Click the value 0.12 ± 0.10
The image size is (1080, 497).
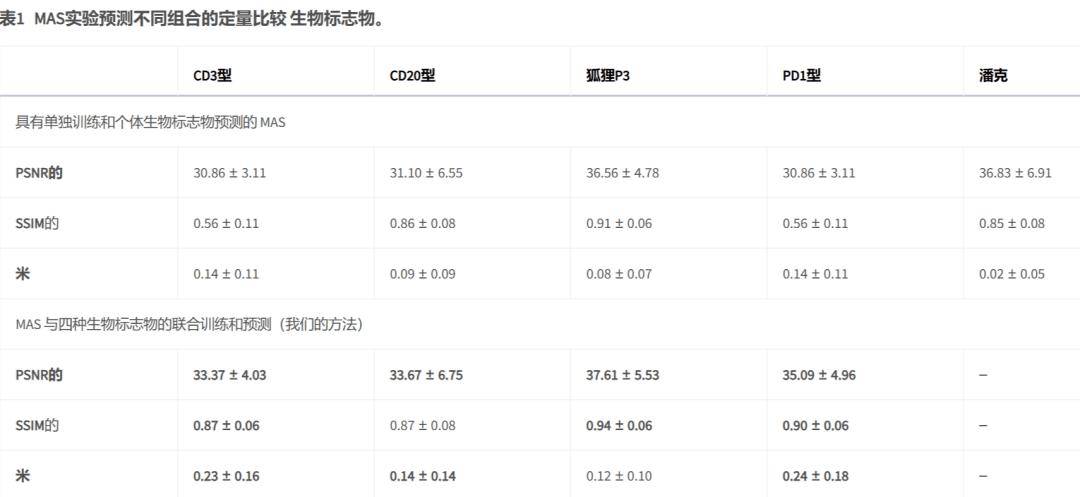click(x=619, y=476)
